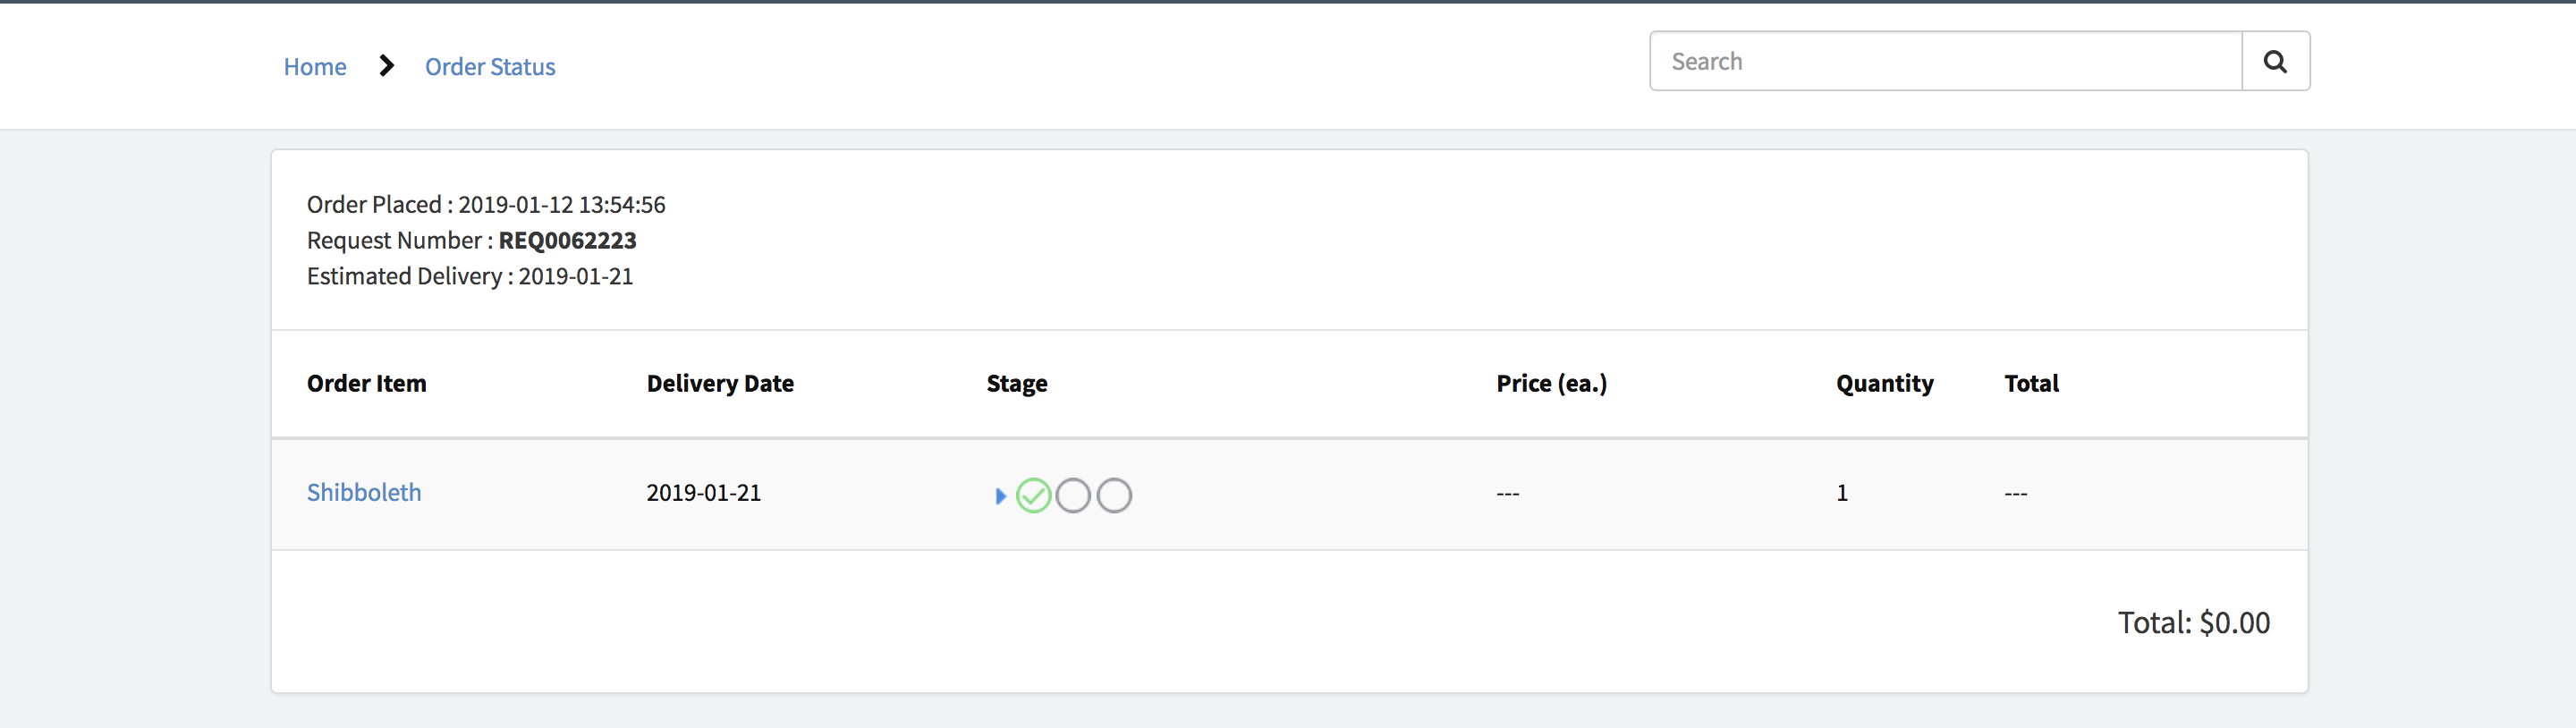Click the search magnifier icon button

click(2275, 62)
